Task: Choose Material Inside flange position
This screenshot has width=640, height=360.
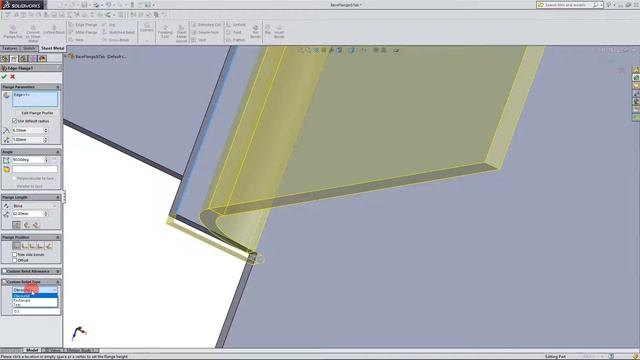Action: click(16, 246)
